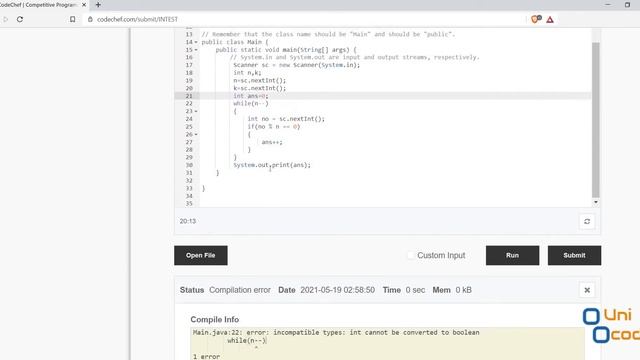Image resolution: width=640 pixels, height=360 pixels.
Task: Click the 'int no = sc.nextInt();' line
Action: point(286,119)
